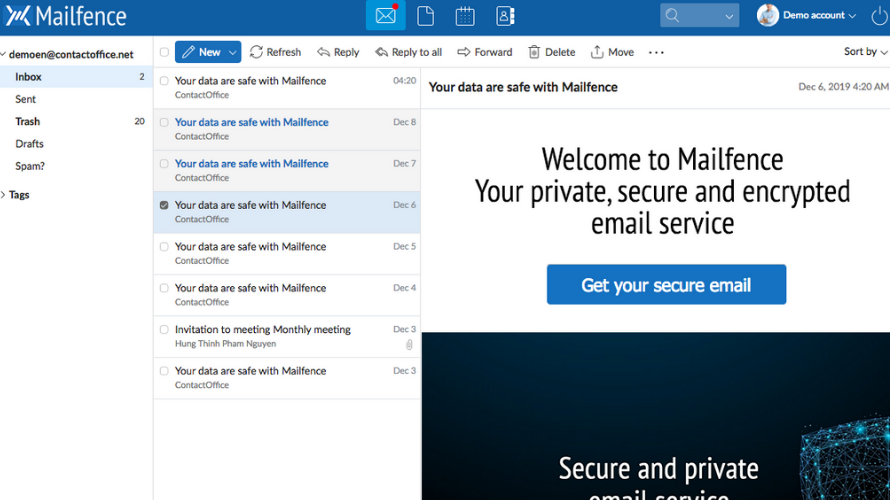Click the Move toolbar button
Viewport: 890px width, 500px height.
612,52
